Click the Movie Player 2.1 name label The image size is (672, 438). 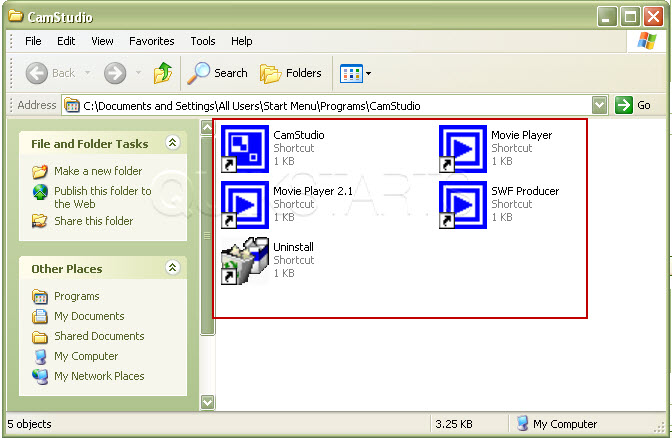(x=313, y=191)
